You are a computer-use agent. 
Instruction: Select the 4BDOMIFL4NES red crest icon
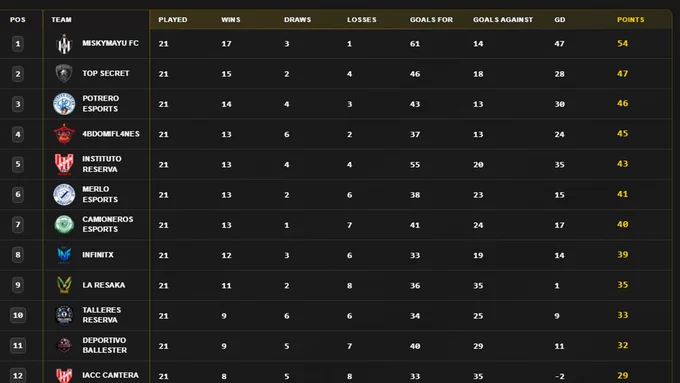coord(64,134)
